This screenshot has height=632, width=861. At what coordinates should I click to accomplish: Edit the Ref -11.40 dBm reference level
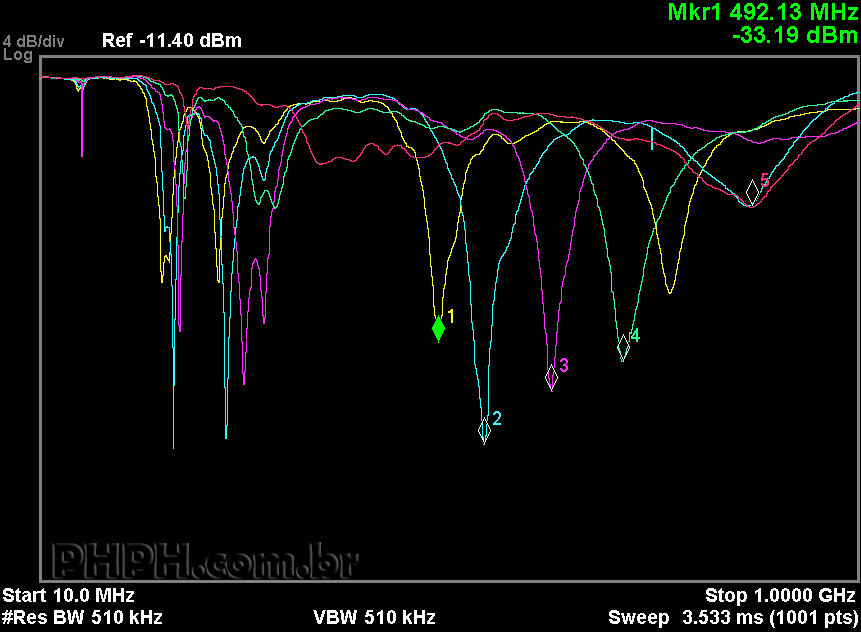tap(171, 41)
